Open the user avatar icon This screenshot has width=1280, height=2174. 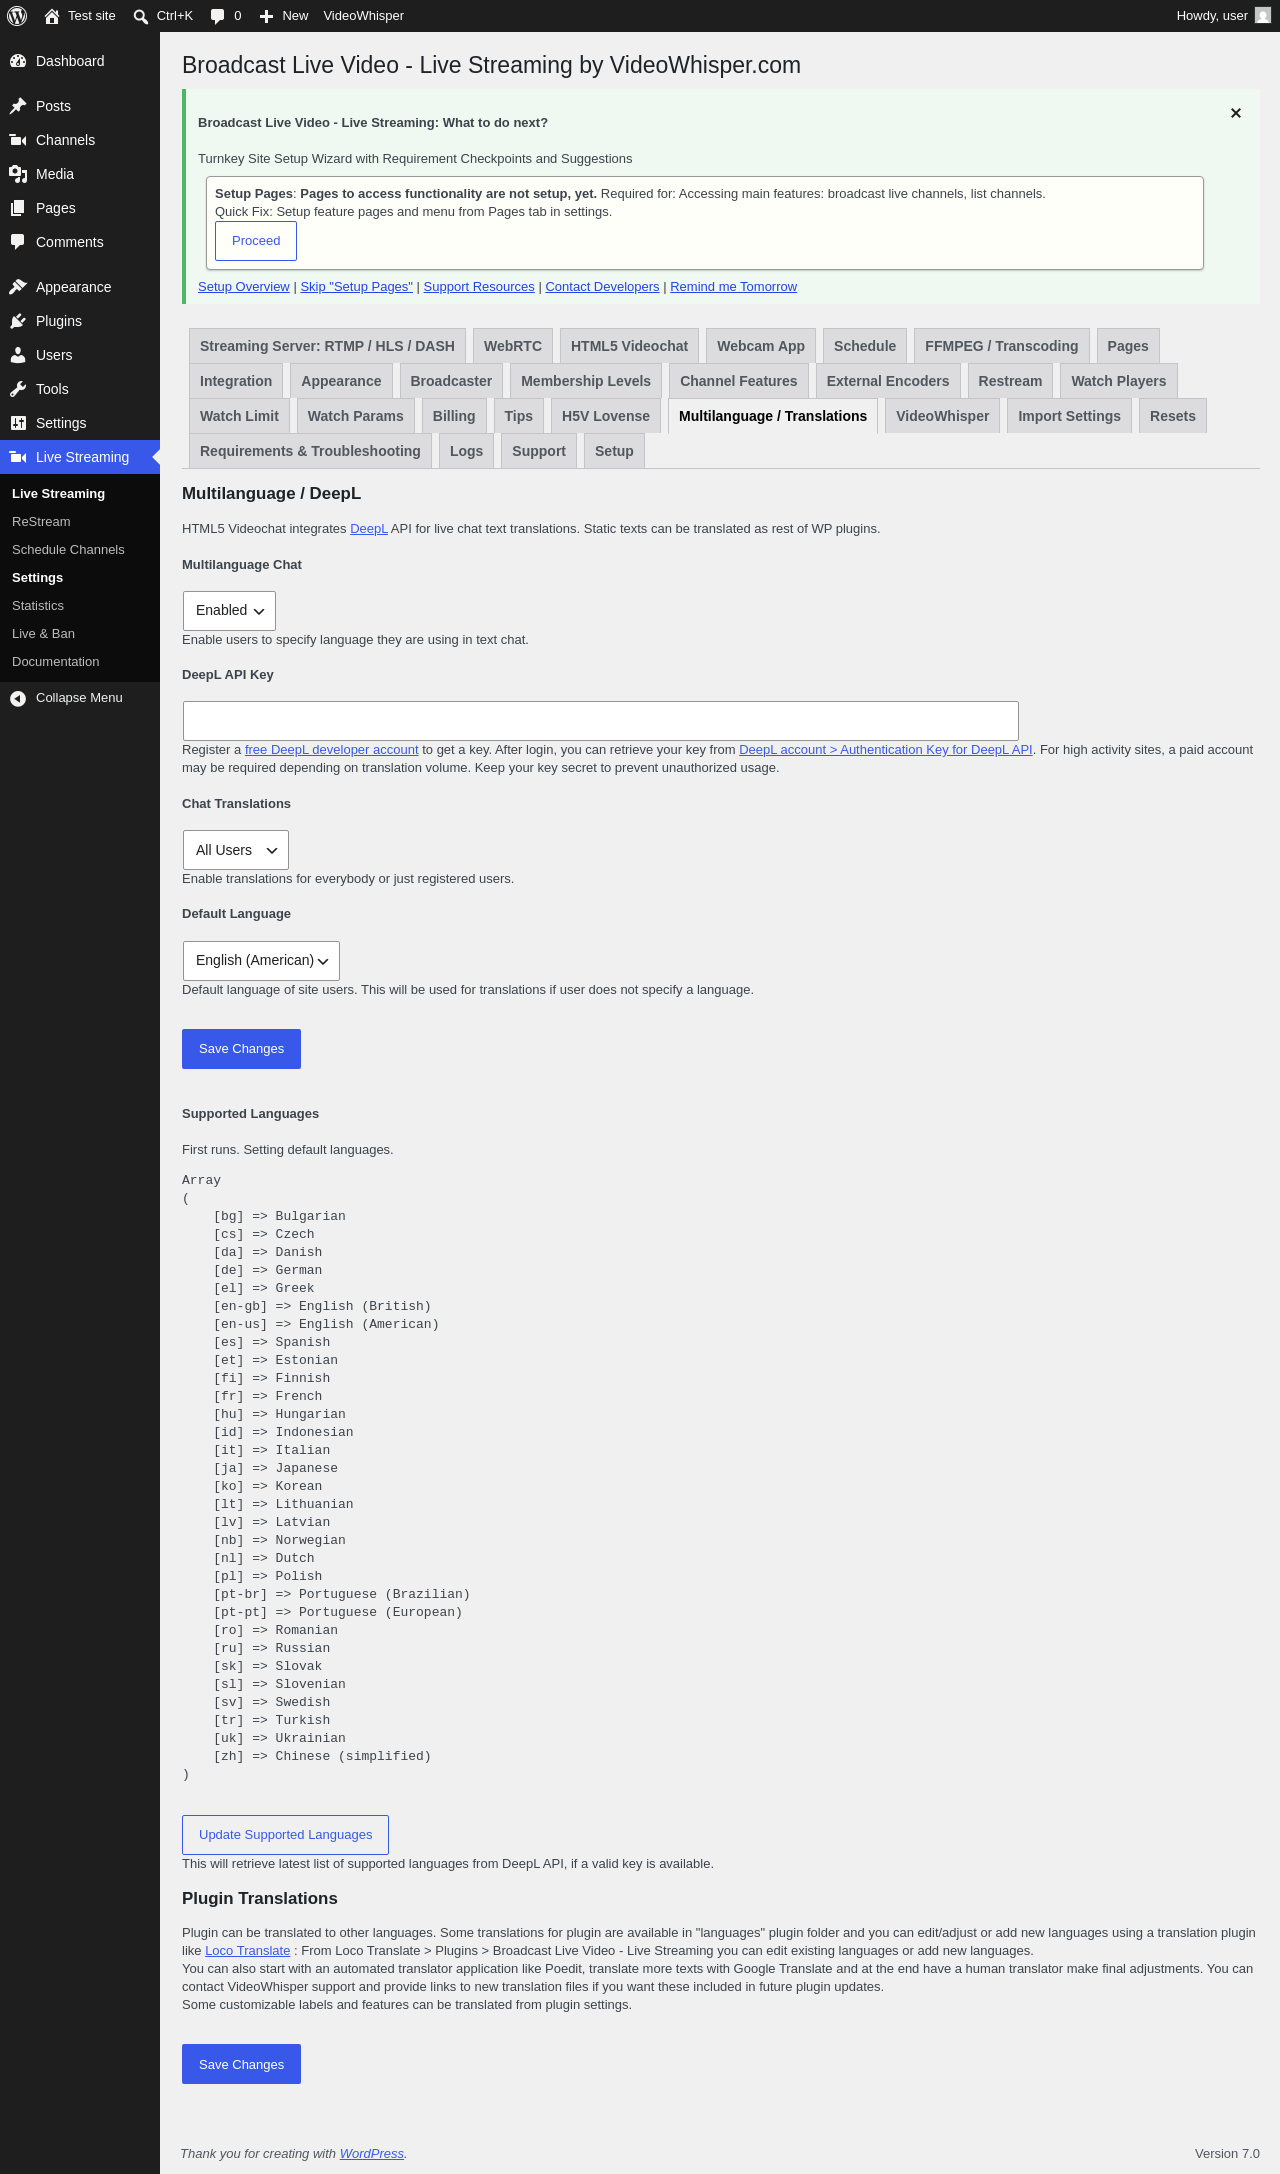(1263, 16)
